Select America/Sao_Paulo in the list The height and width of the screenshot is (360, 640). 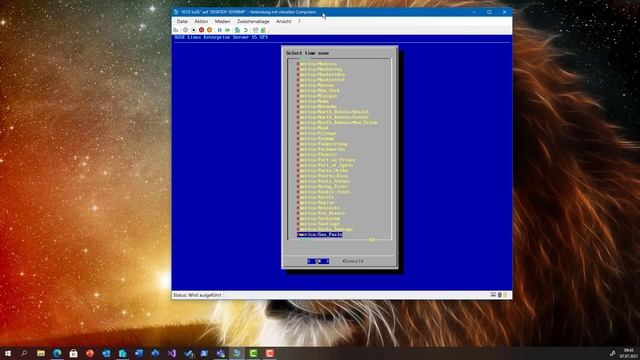click(320, 235)
